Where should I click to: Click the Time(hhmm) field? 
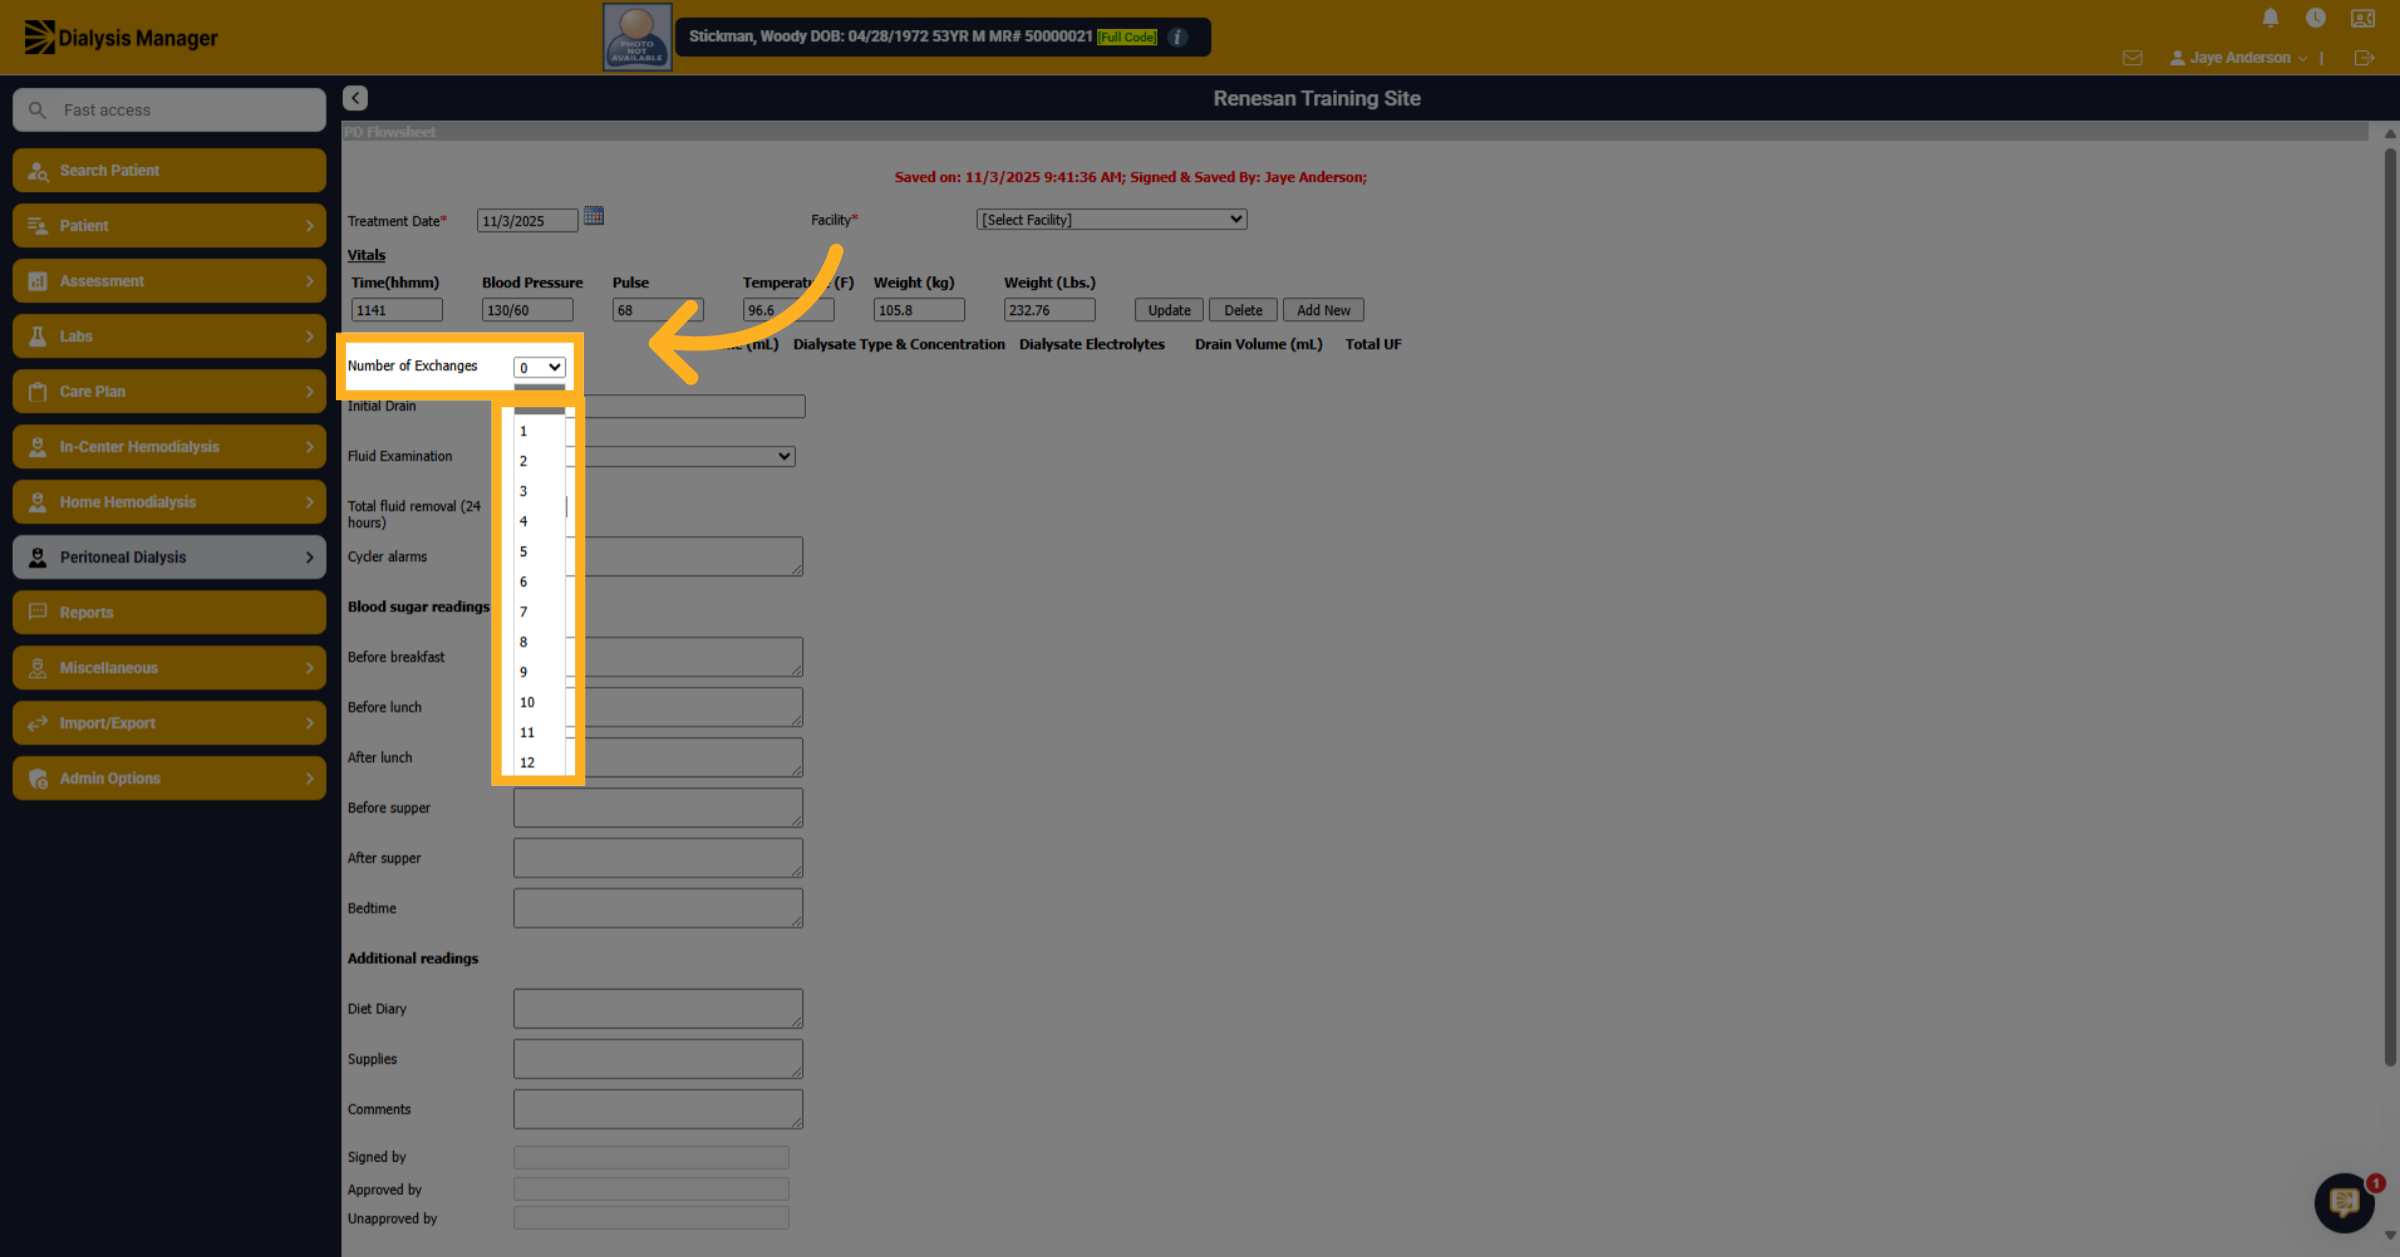point(396,310)
